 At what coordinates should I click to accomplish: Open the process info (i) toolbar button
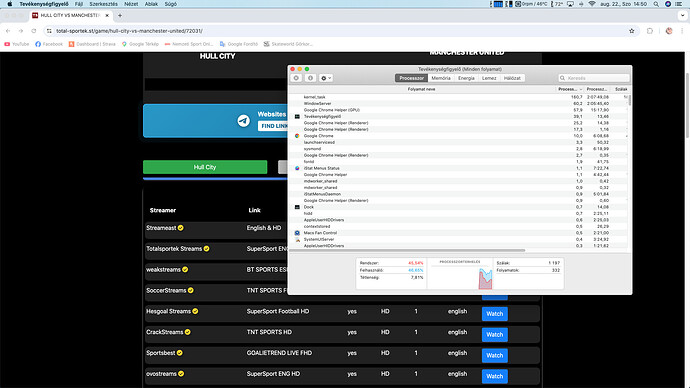[310, 78]
